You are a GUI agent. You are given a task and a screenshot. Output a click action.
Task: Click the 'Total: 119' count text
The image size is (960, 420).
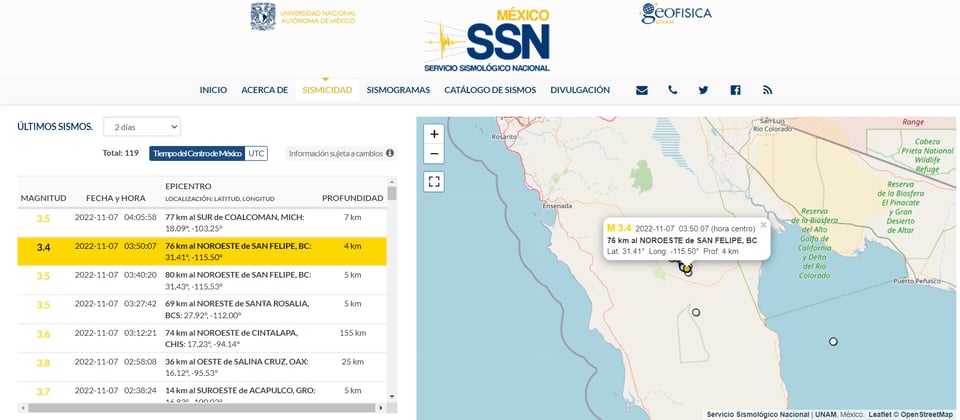[x=121, y=153]
